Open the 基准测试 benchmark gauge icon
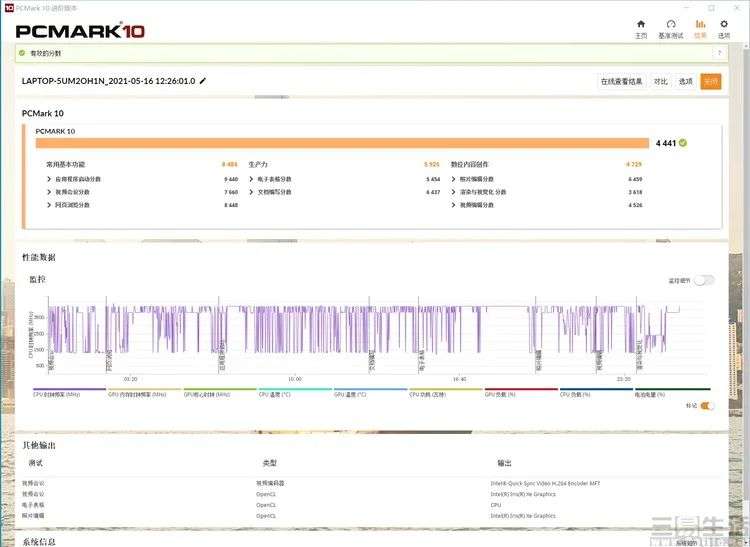Image resolution: width=750 pixels, height=547 pixels. pos(671,24)
